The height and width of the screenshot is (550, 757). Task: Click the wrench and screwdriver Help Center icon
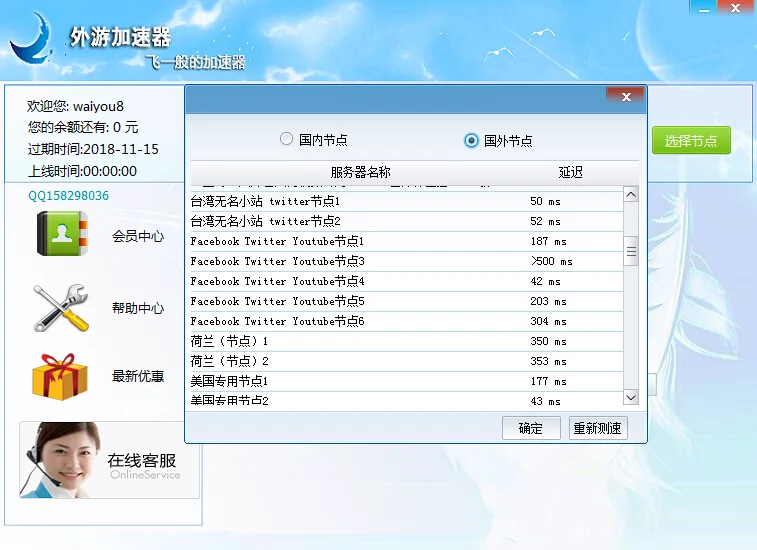(61, 307)
